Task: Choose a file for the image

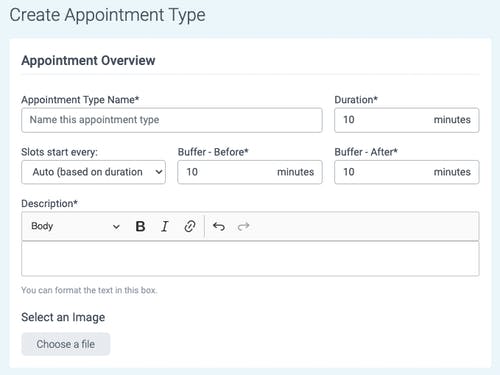Action: click(x=66, y=344)
